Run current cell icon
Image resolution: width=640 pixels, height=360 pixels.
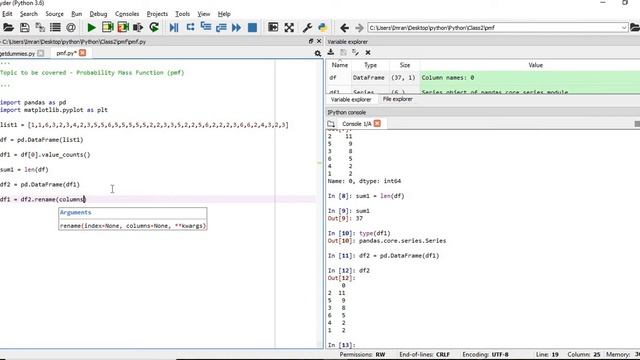click(108, 27)
